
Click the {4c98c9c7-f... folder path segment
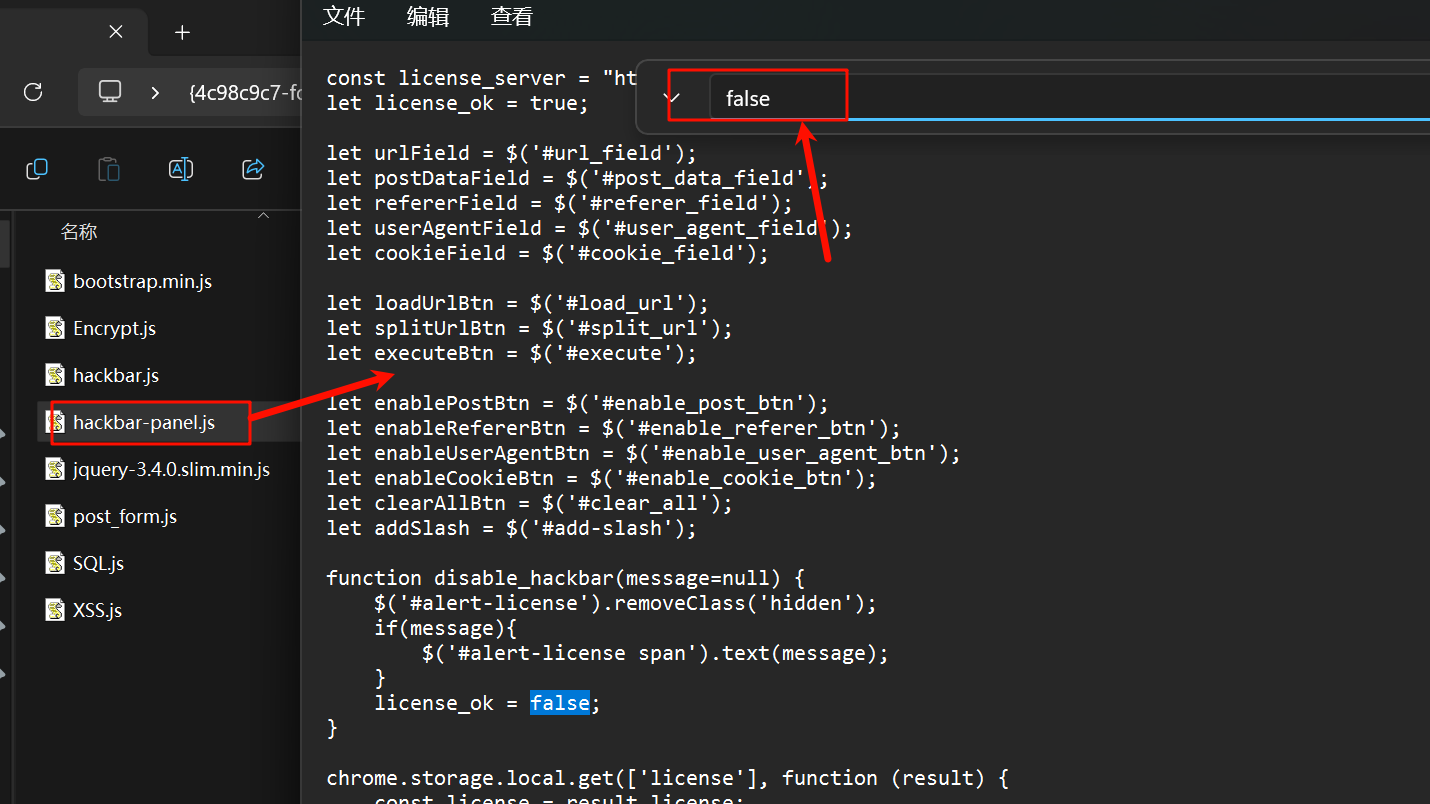244,93
